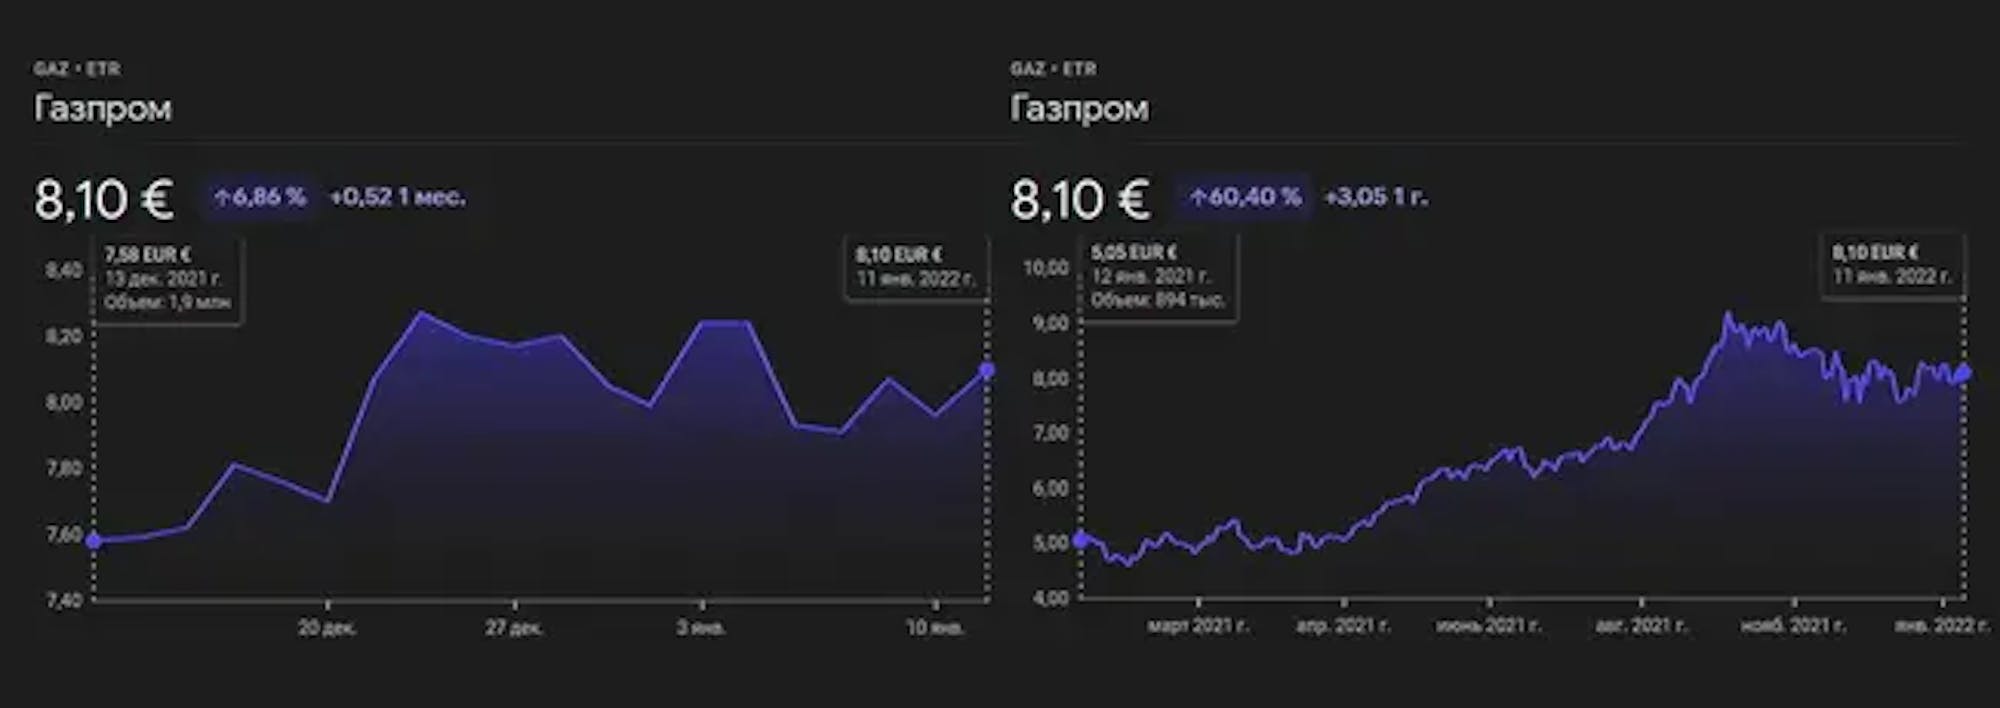This screenshot has height=708, width=2000.
Task: Select the end data point on one-year chart
Action: pyautogui.click(x=1964, y=373)
